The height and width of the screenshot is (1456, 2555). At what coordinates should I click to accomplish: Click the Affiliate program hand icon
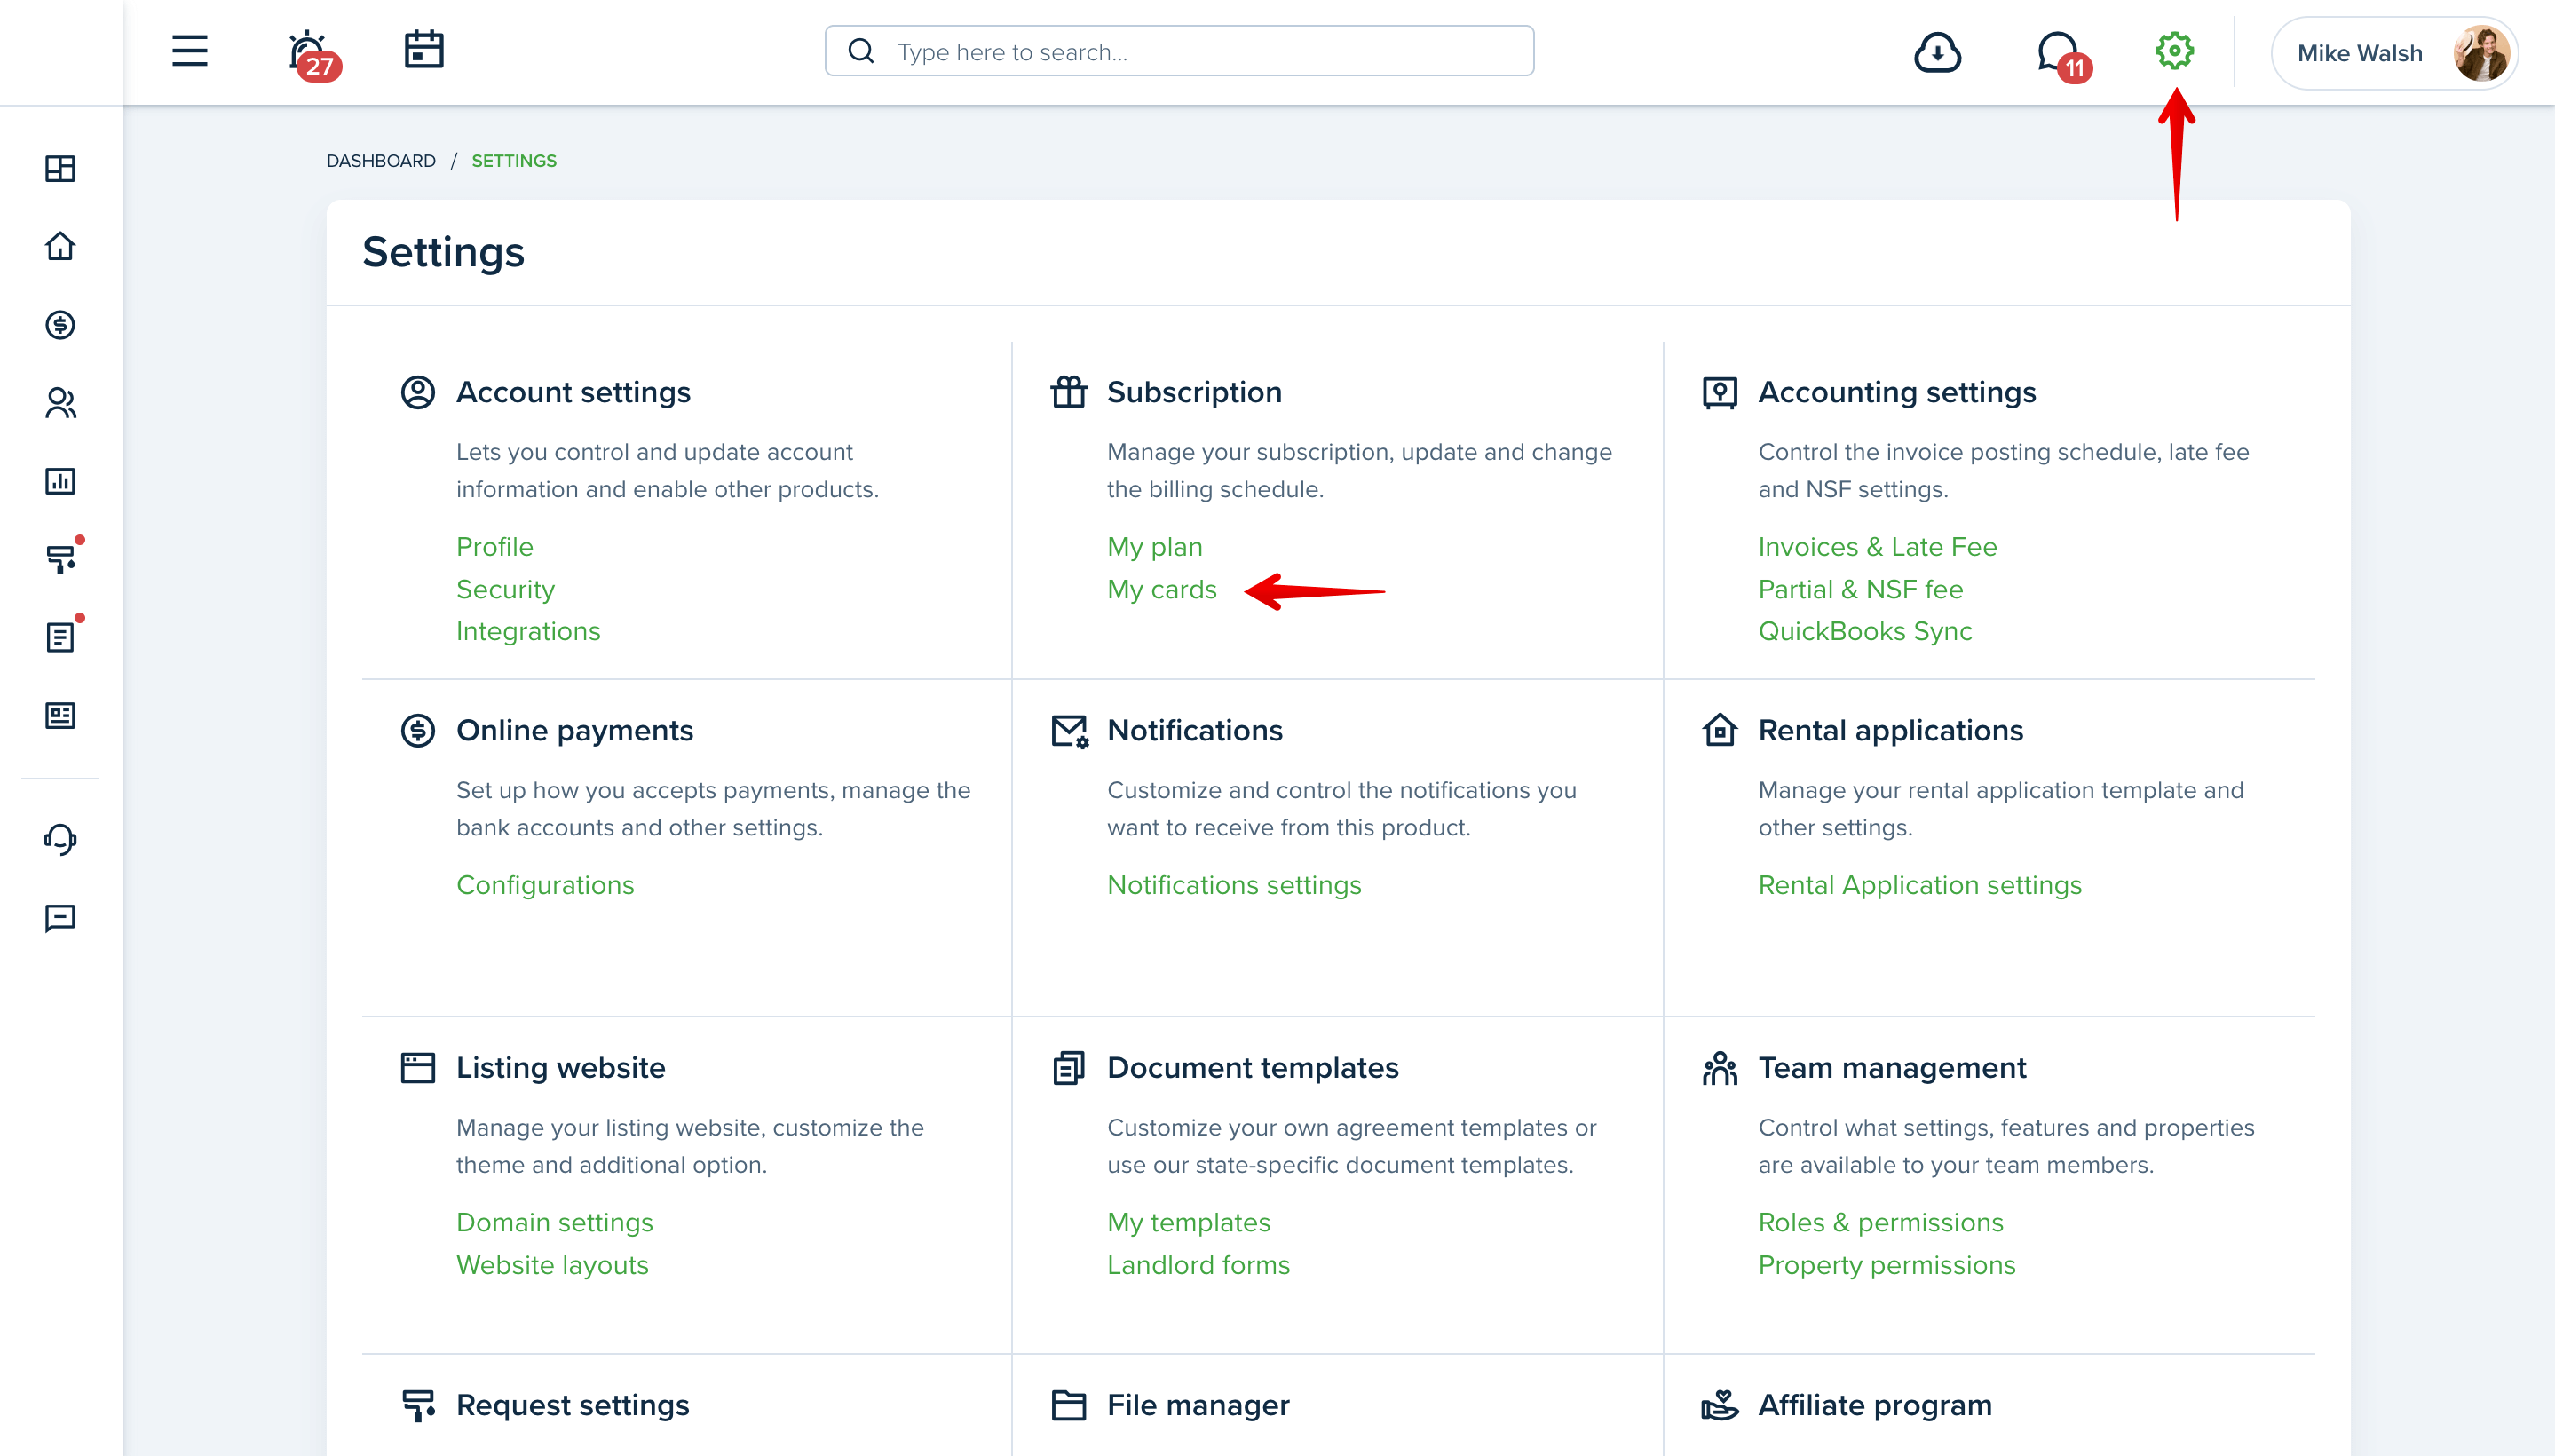click(x=1720, y=1405)
